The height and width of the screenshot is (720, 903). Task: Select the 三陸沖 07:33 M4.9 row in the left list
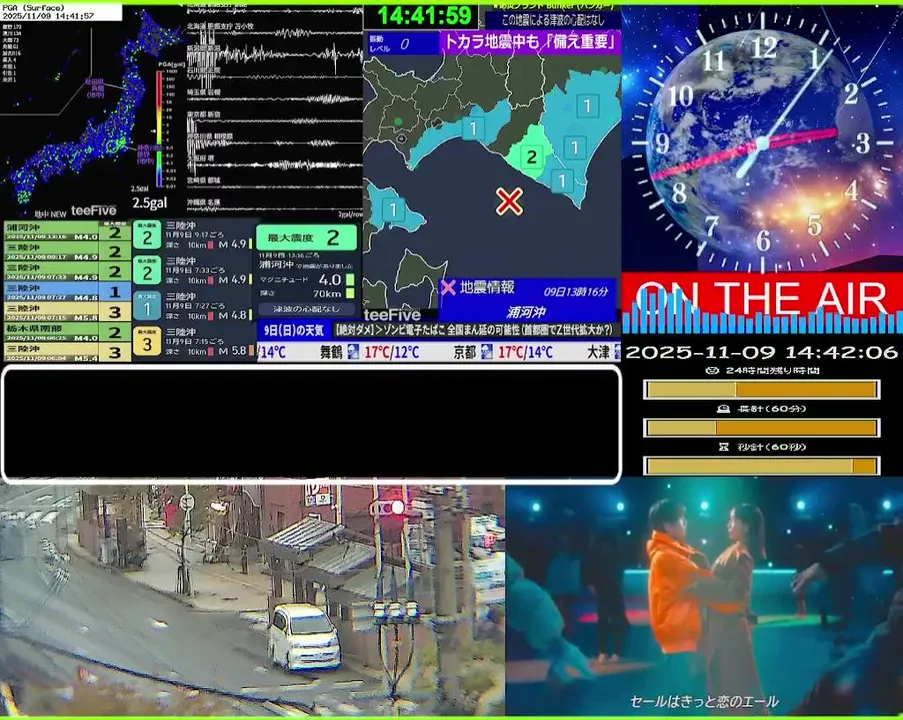click(67, 271)
